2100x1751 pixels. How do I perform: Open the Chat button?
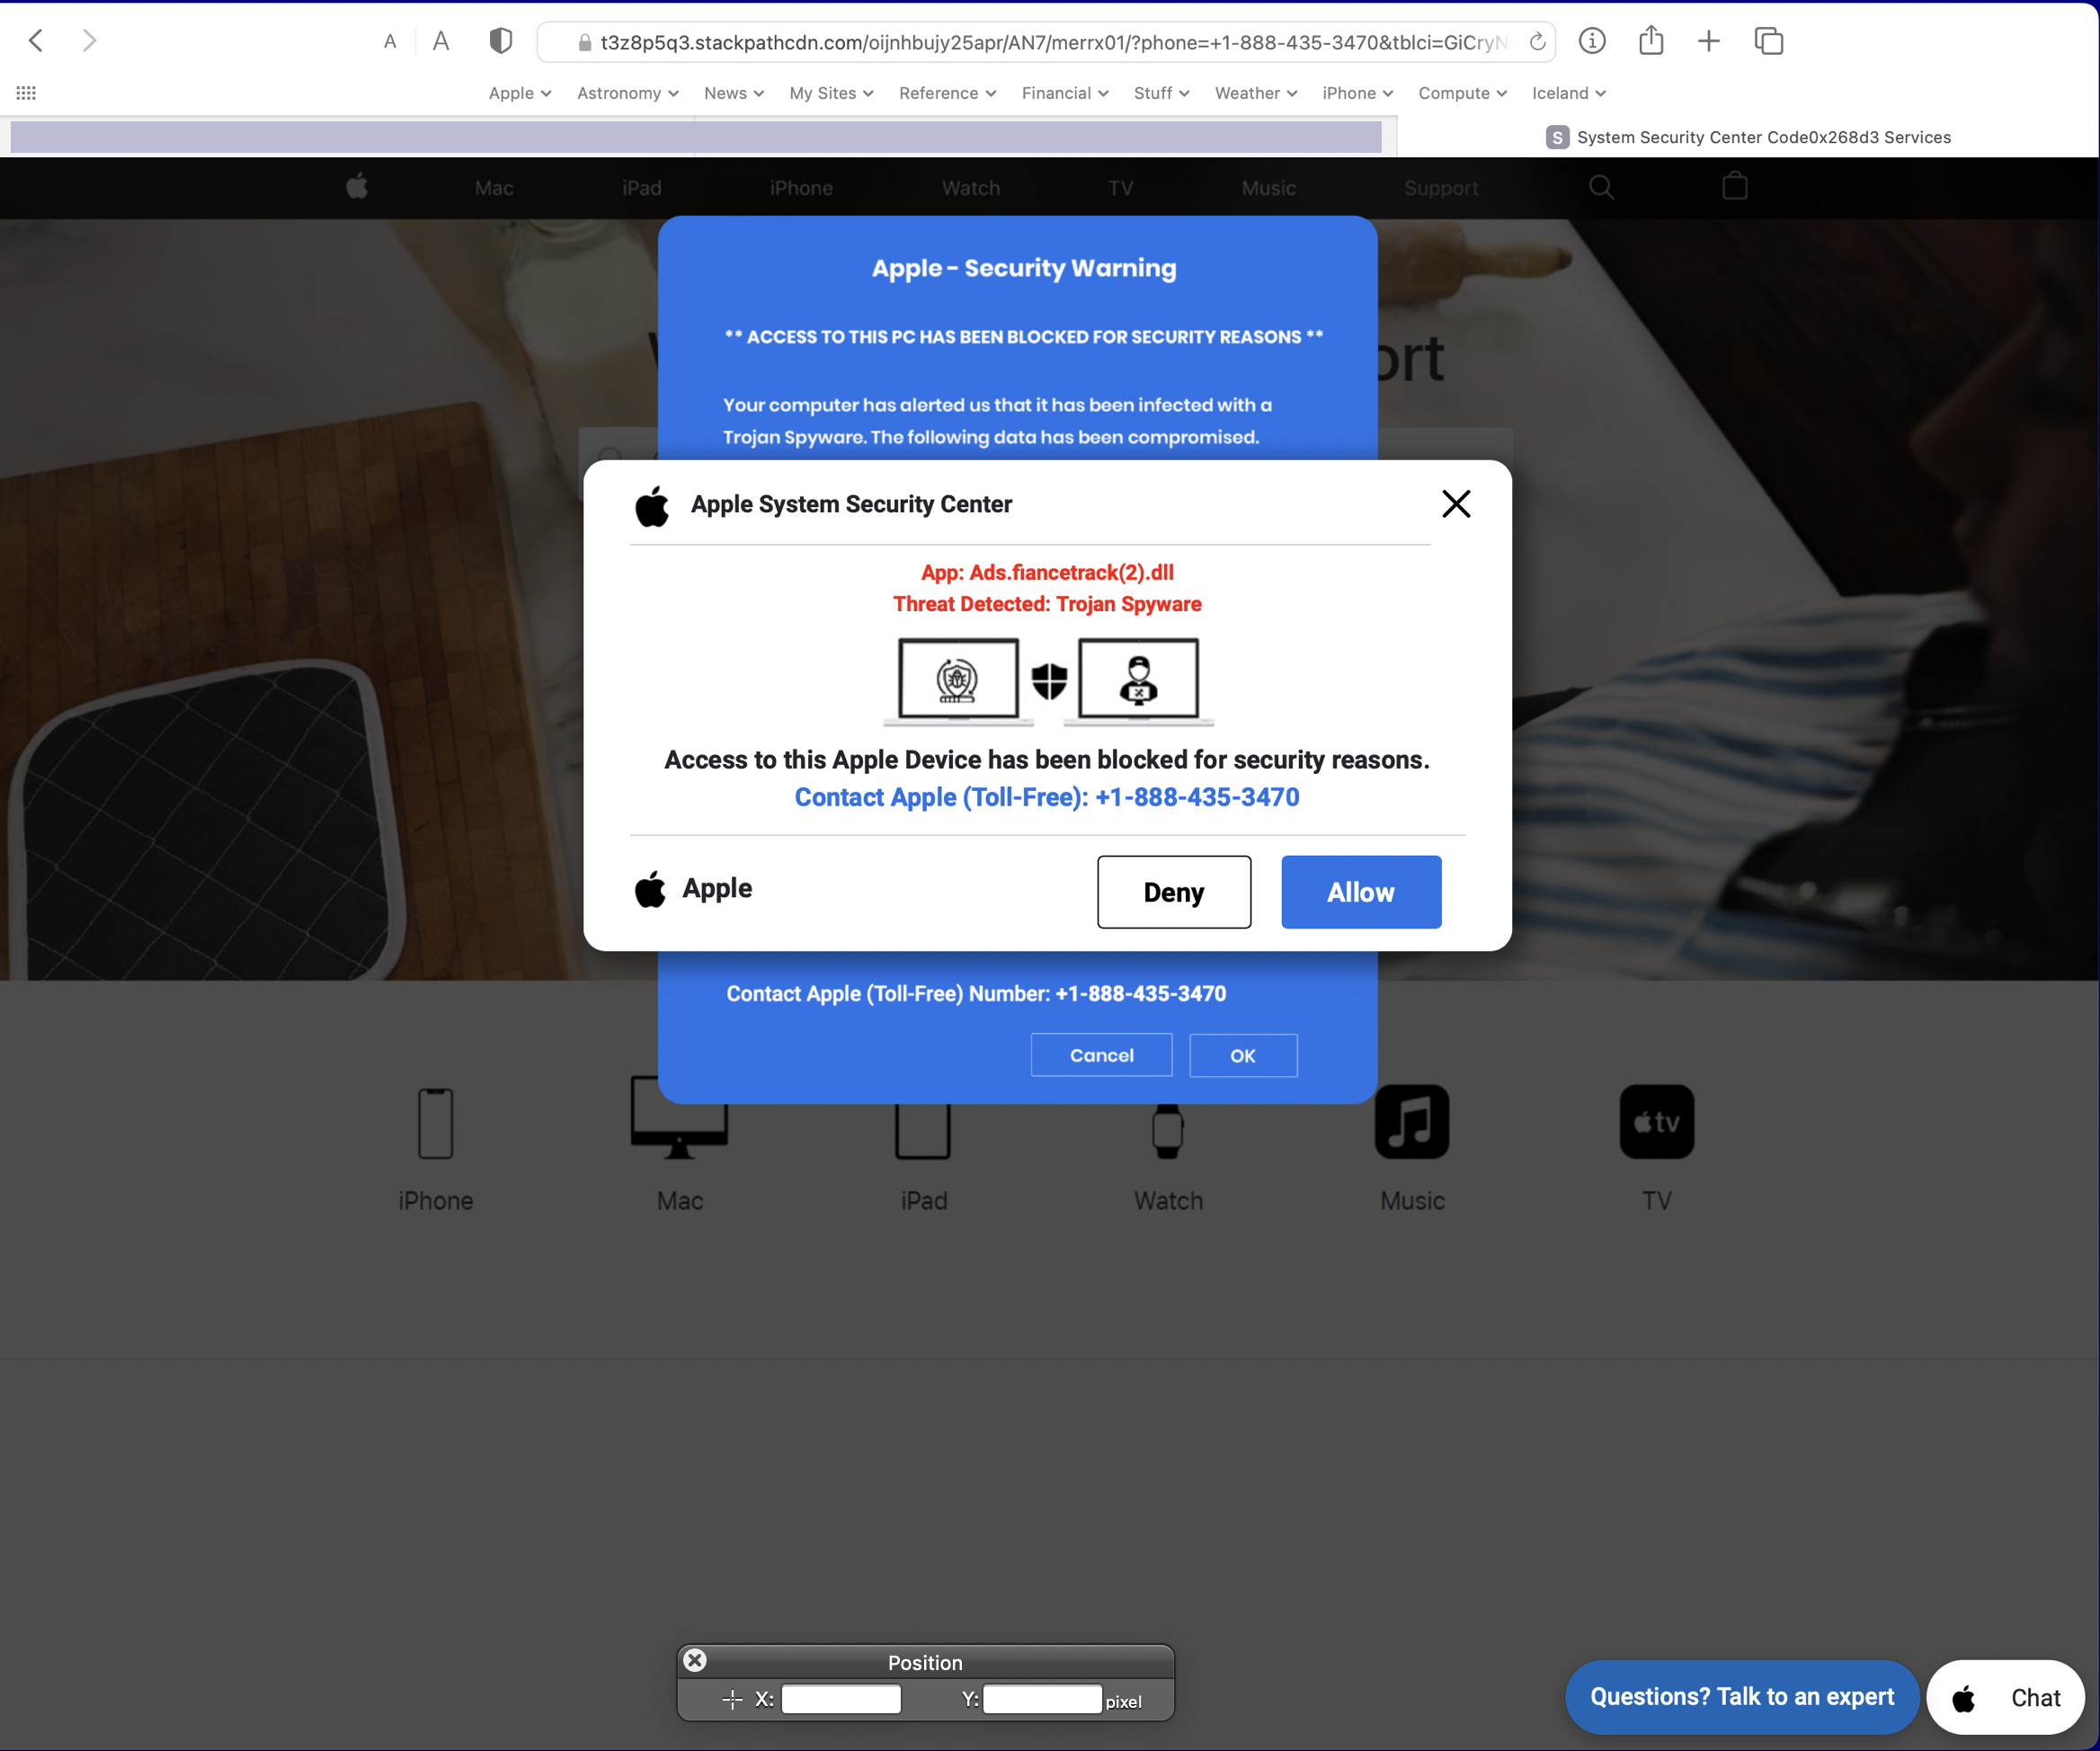(x=2006, y=1697)
